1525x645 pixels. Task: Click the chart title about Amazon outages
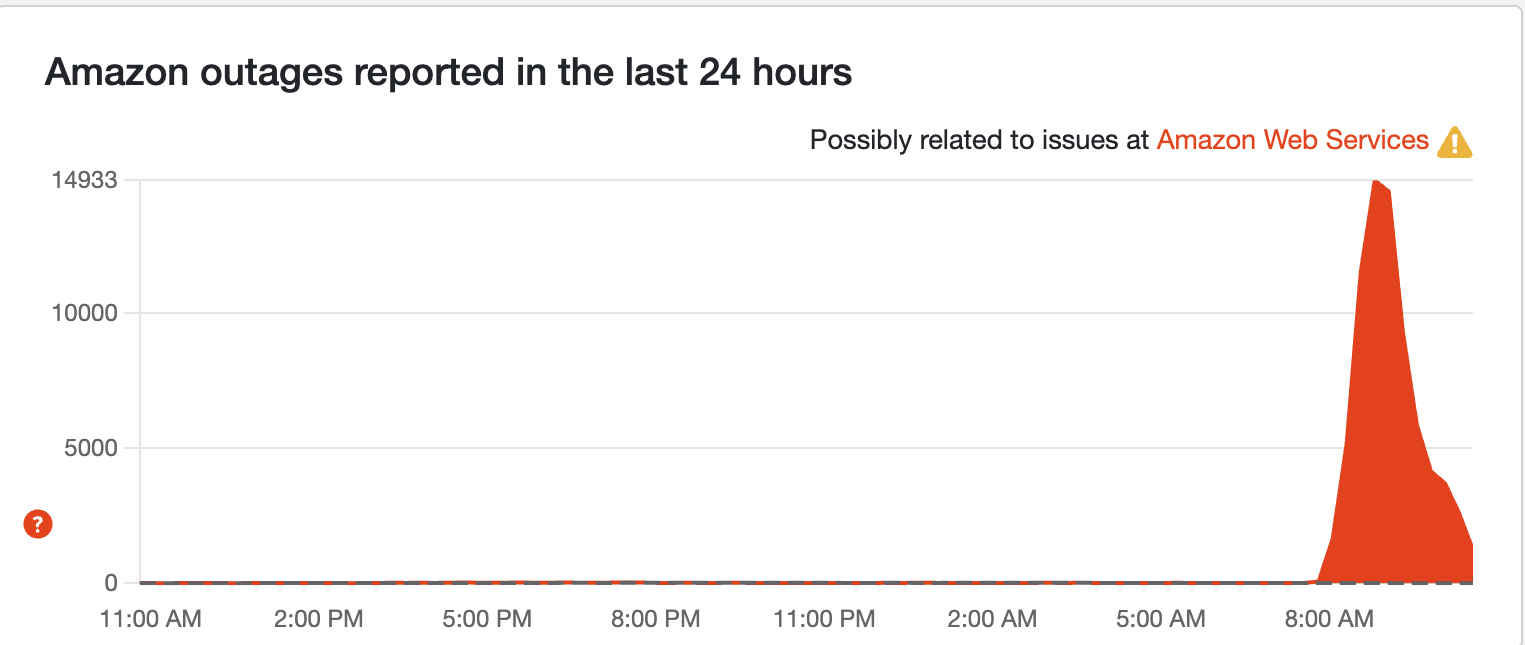(448, 73)
